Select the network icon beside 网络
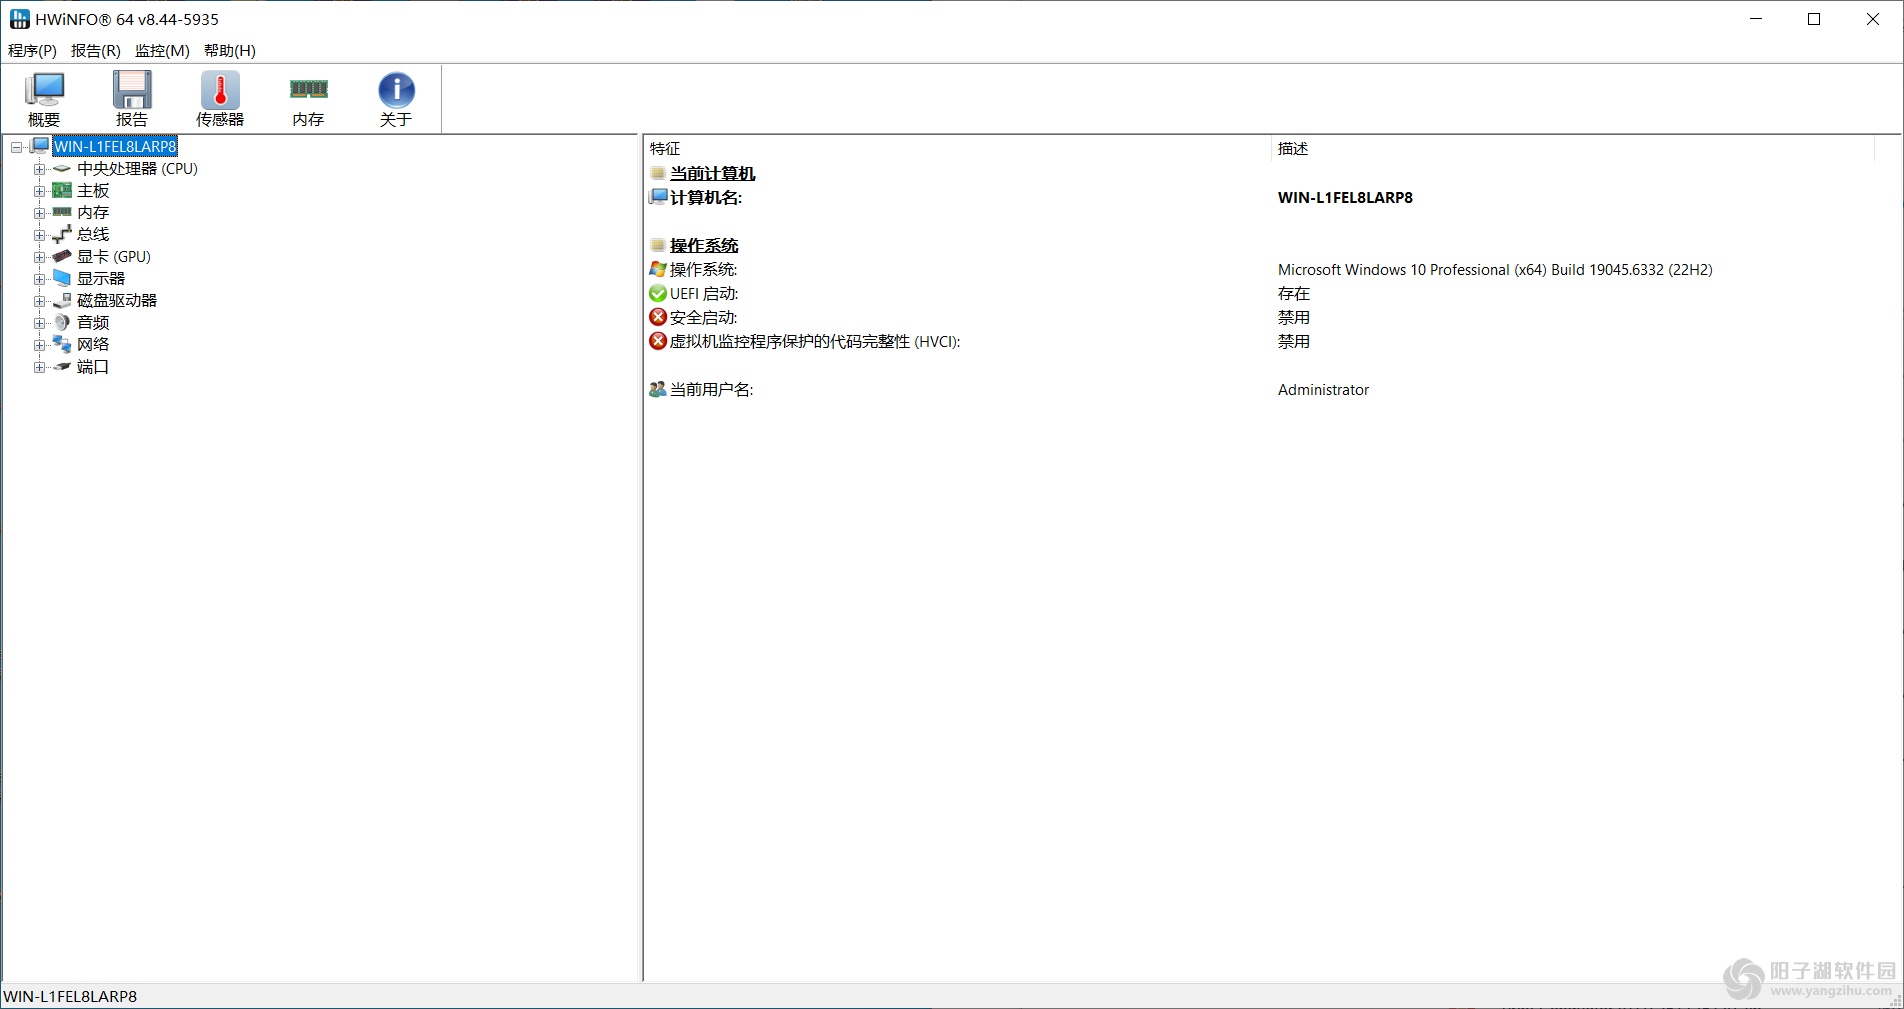1904x1009 pixels. [61, 344]
